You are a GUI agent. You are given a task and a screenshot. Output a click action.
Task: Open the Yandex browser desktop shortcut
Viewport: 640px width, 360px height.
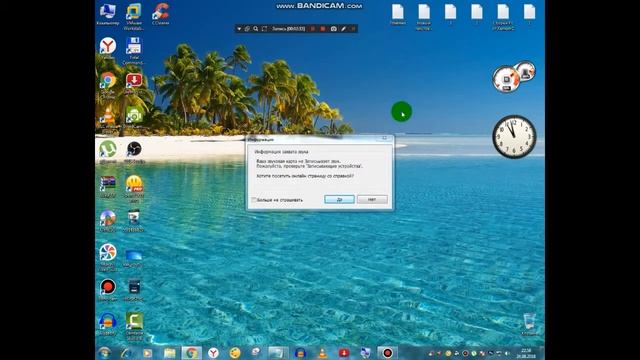(x=108, y=48)
